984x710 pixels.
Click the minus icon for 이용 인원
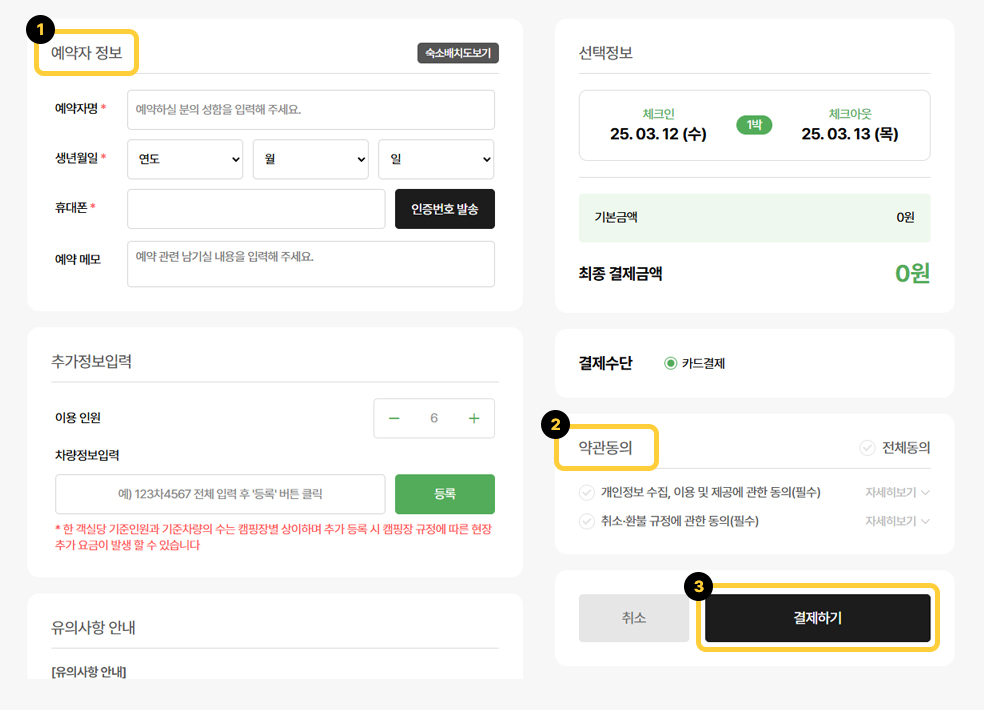click(x=394, y=418)
